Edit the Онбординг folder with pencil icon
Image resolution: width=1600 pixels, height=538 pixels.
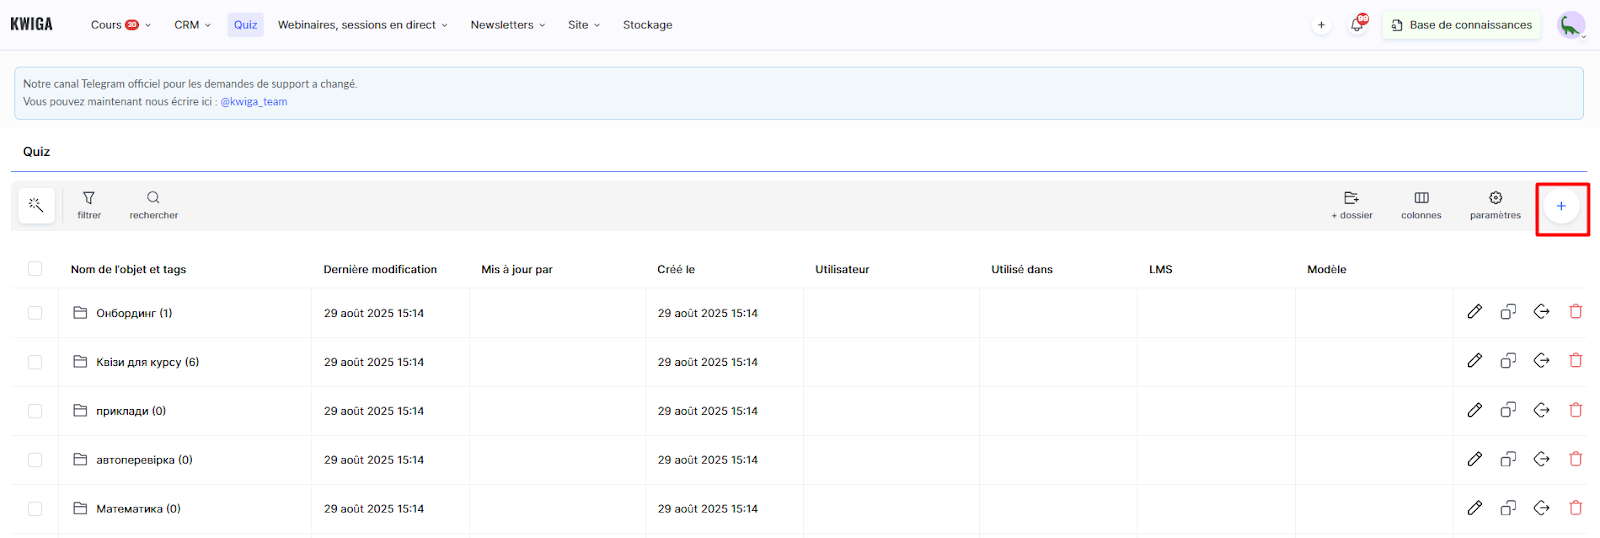pyautogui.click(x=1474, y=312)
